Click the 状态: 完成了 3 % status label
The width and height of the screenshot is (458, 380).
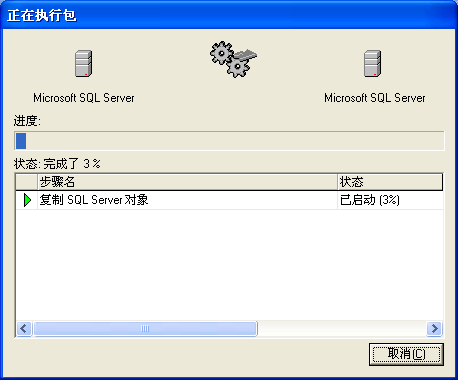coord(57,164)
